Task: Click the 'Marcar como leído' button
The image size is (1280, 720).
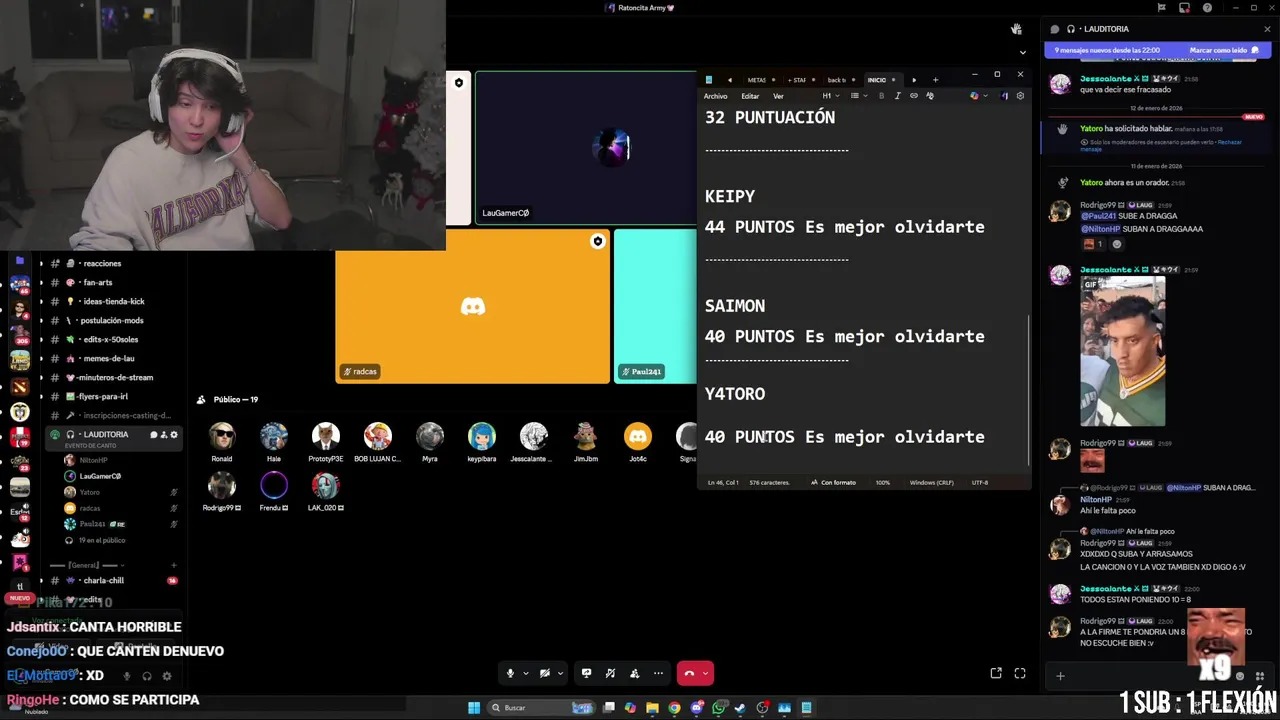Action: (1222, 50)
